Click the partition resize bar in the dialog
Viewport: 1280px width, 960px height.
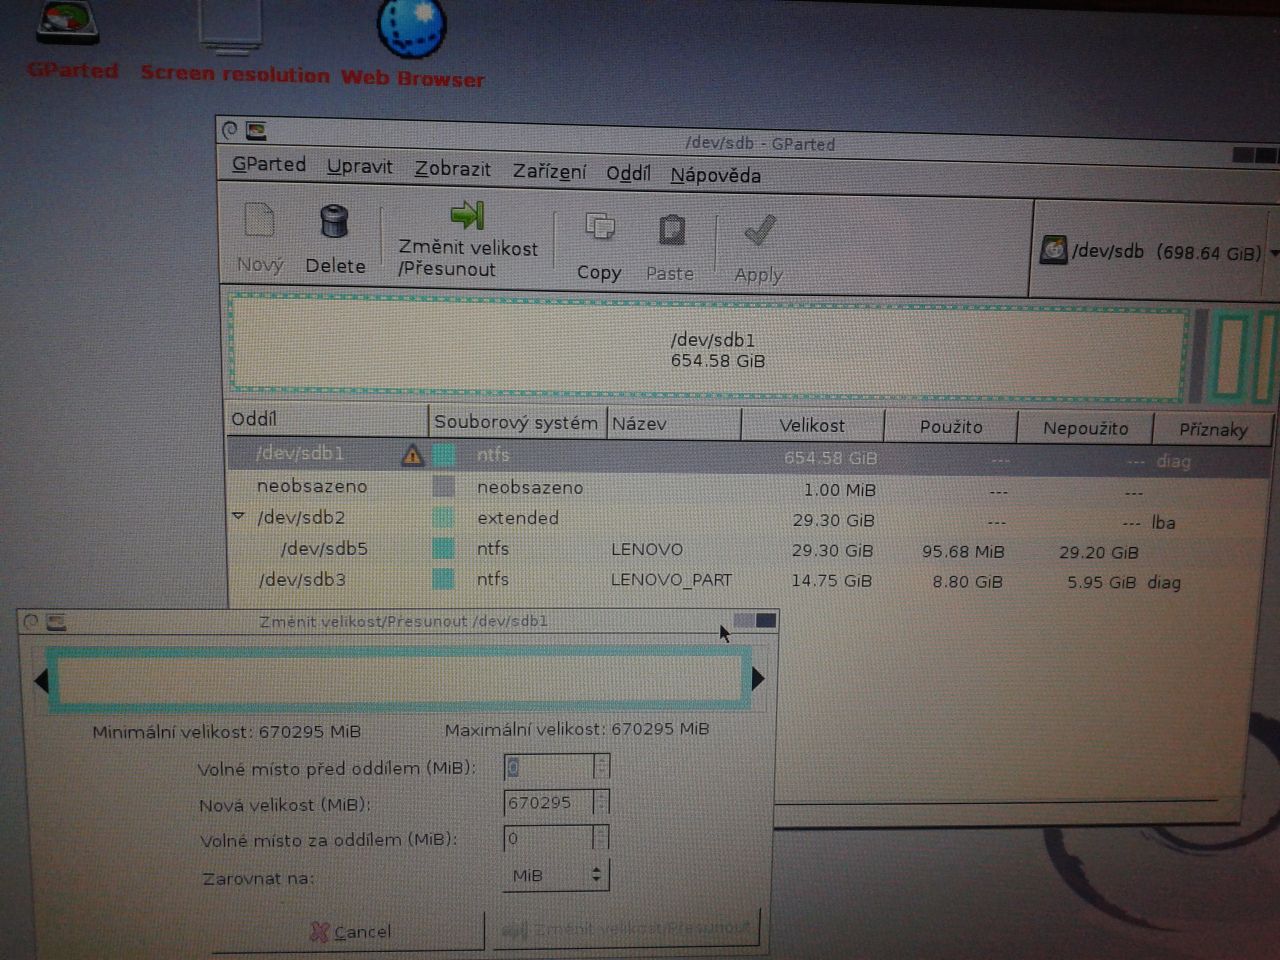pyautogui.click(x=400, y=680)
